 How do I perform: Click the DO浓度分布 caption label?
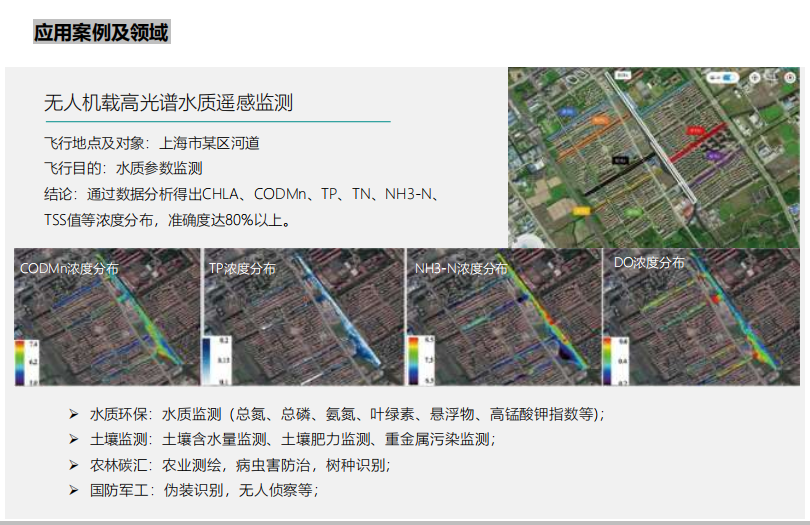click(x=649, y=262)
